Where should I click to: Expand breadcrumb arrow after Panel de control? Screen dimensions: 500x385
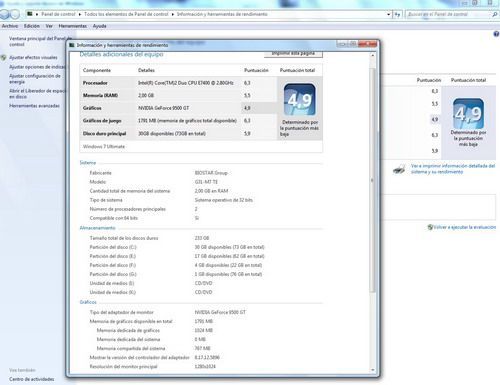80,14
